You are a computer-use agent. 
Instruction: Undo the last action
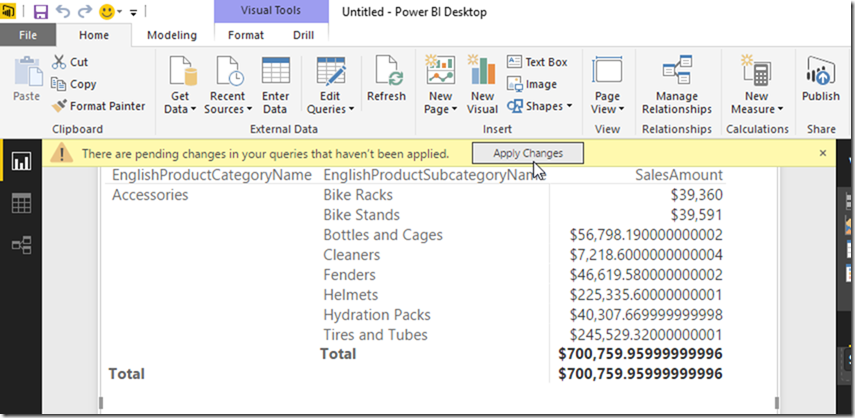point(63,11)
